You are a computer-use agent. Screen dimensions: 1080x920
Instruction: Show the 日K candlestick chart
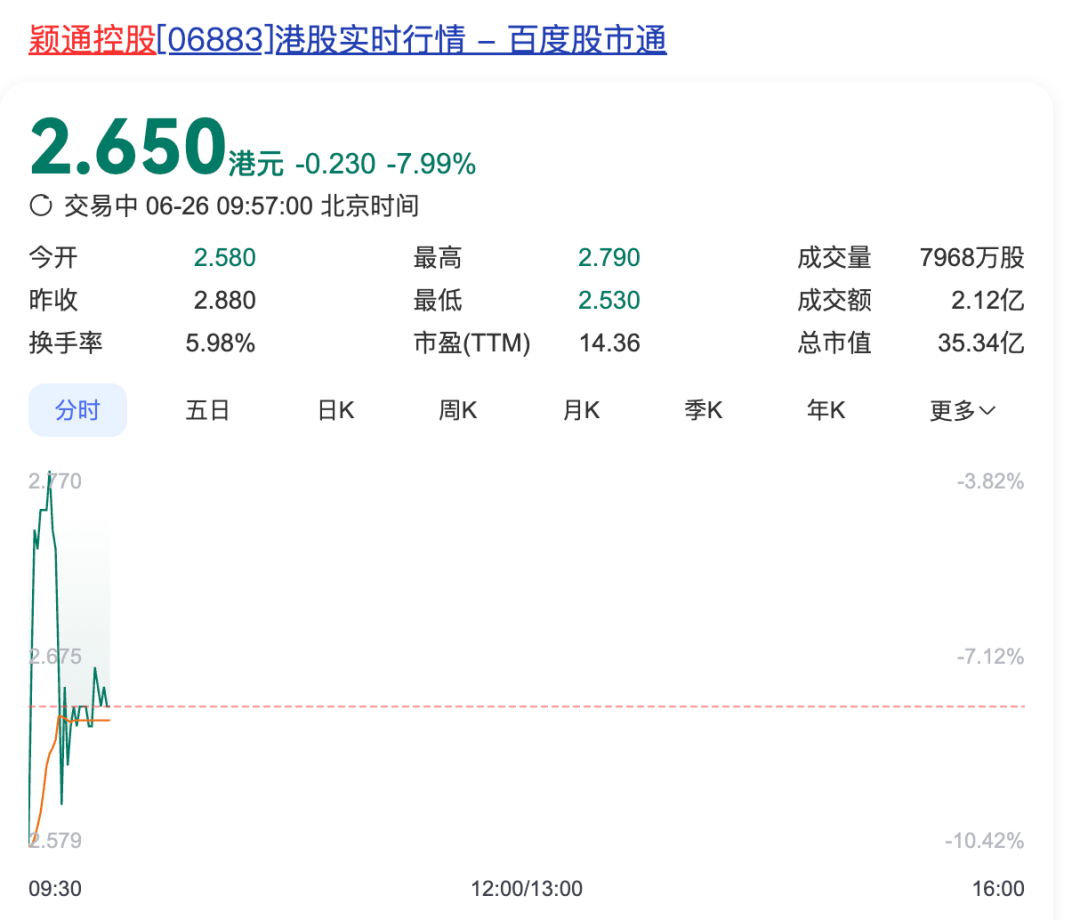pyautogui.click(x=336, y=410)
